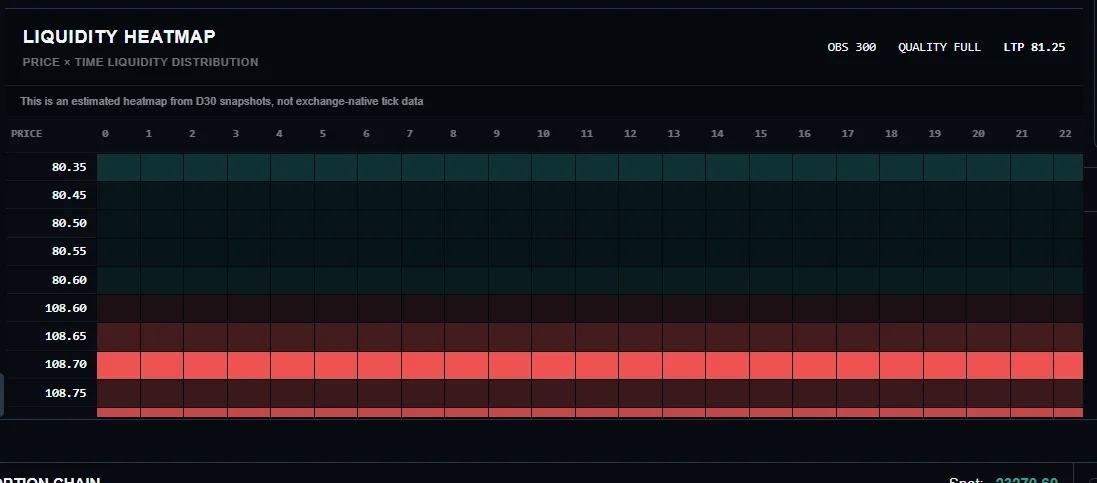
Task: Select the 80.55 price row label
Action: point(69,251)
